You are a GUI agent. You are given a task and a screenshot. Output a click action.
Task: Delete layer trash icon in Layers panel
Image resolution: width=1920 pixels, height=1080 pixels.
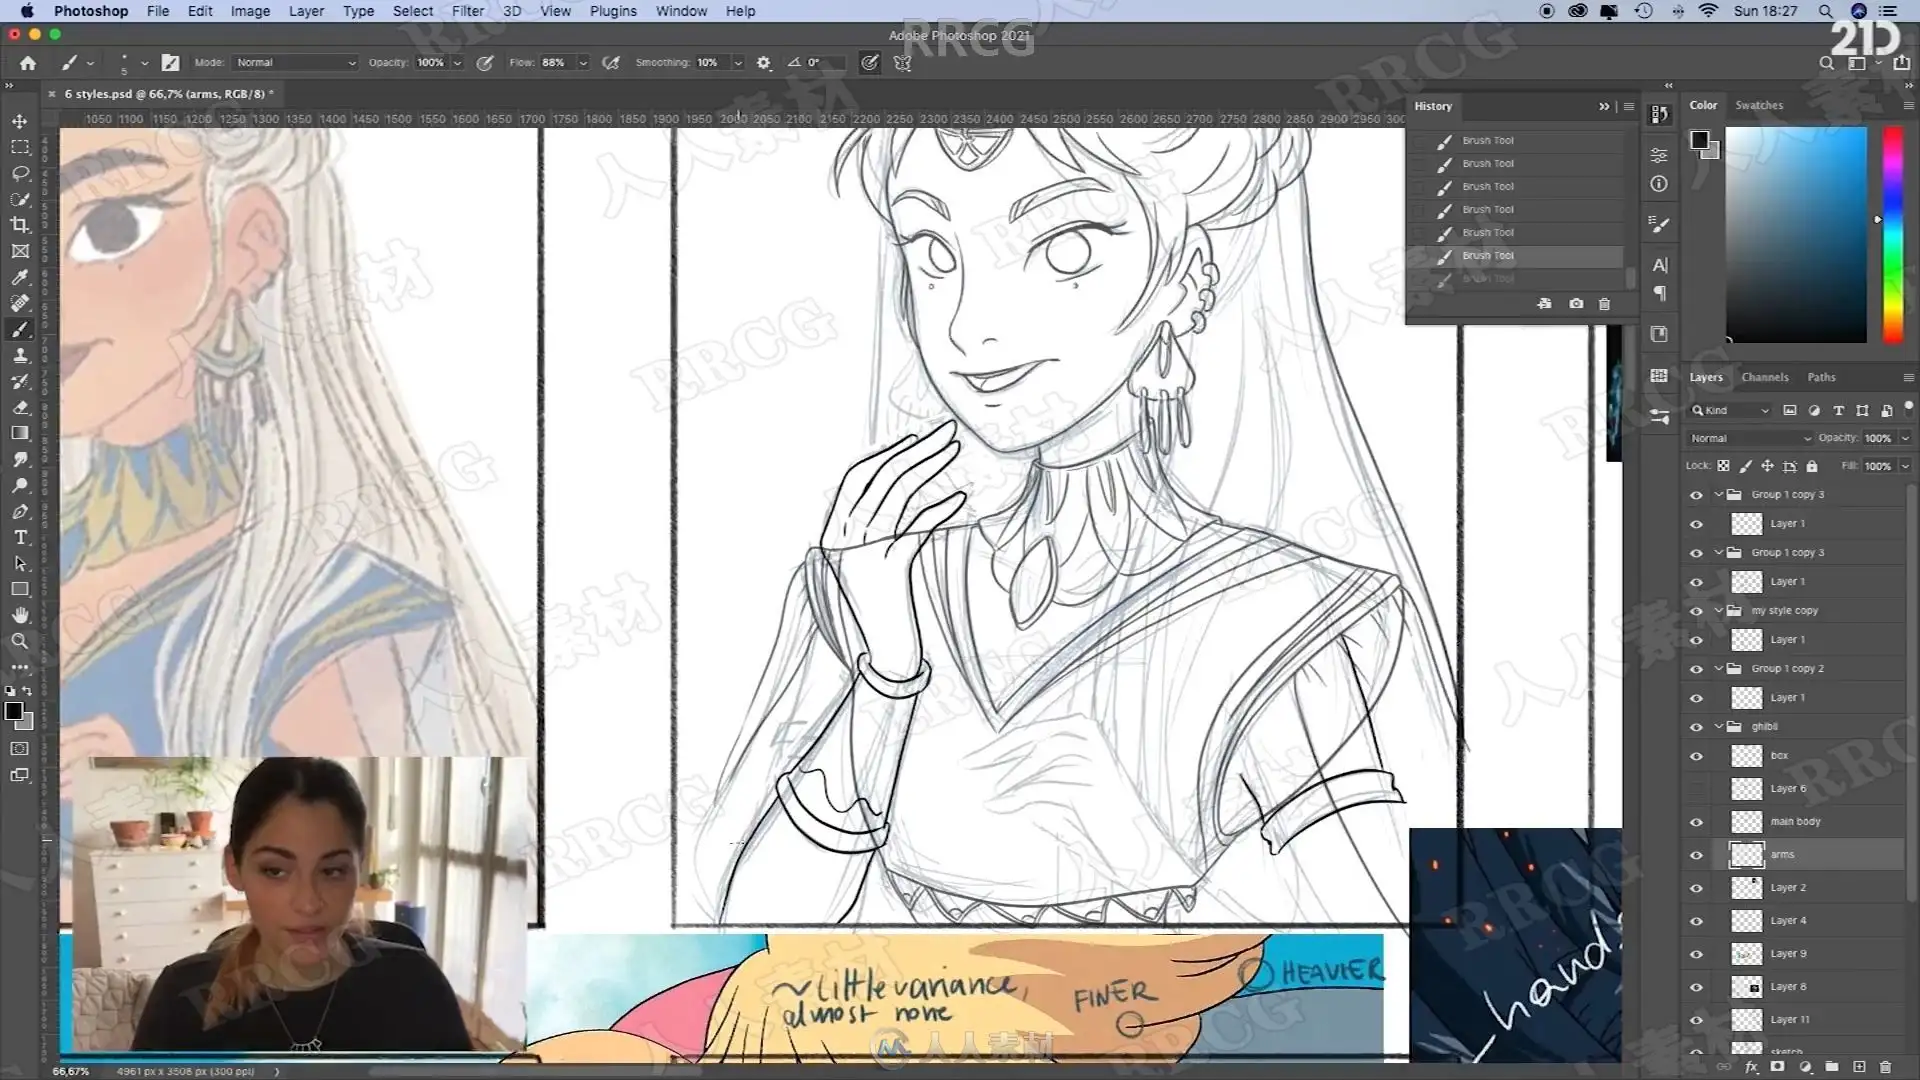1886,1067
